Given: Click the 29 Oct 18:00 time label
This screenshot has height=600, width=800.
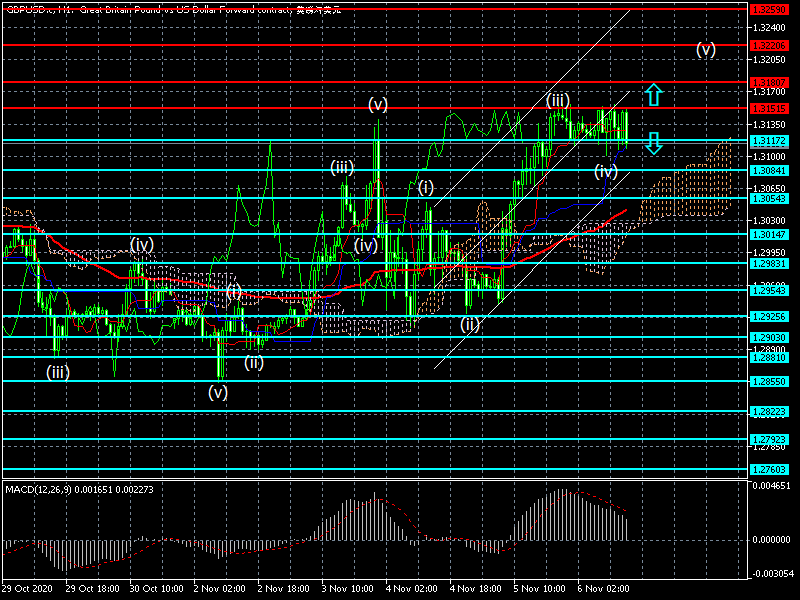Looking at the screenshot, I should pos(92,589).
